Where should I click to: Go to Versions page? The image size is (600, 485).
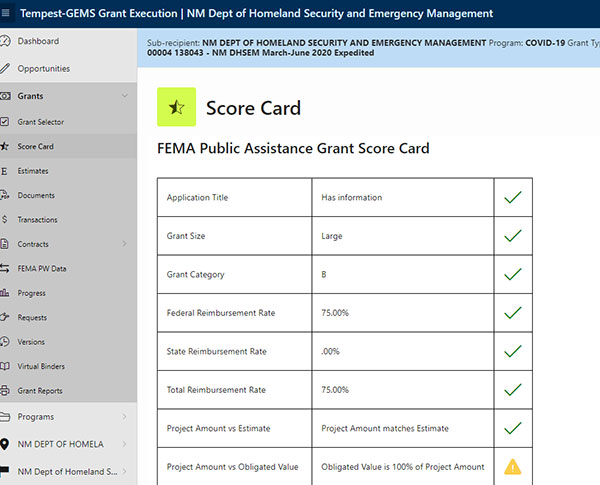tap(31, 342)
